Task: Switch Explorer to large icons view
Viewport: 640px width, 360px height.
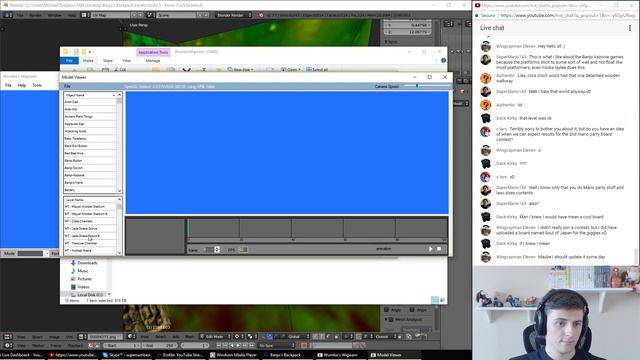Action: pyautogui.click(x=442, y=300)
